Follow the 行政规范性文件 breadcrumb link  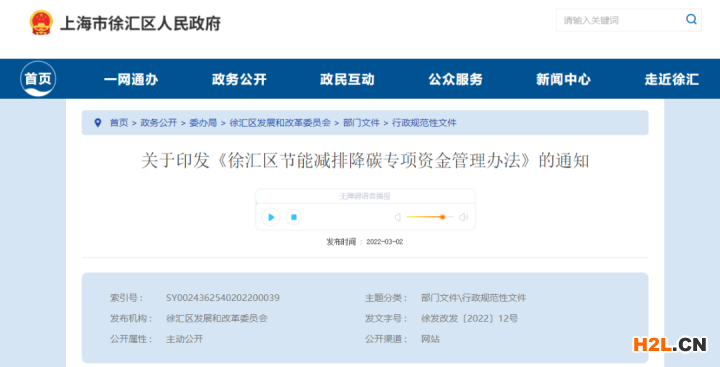(x=424, y=123)
